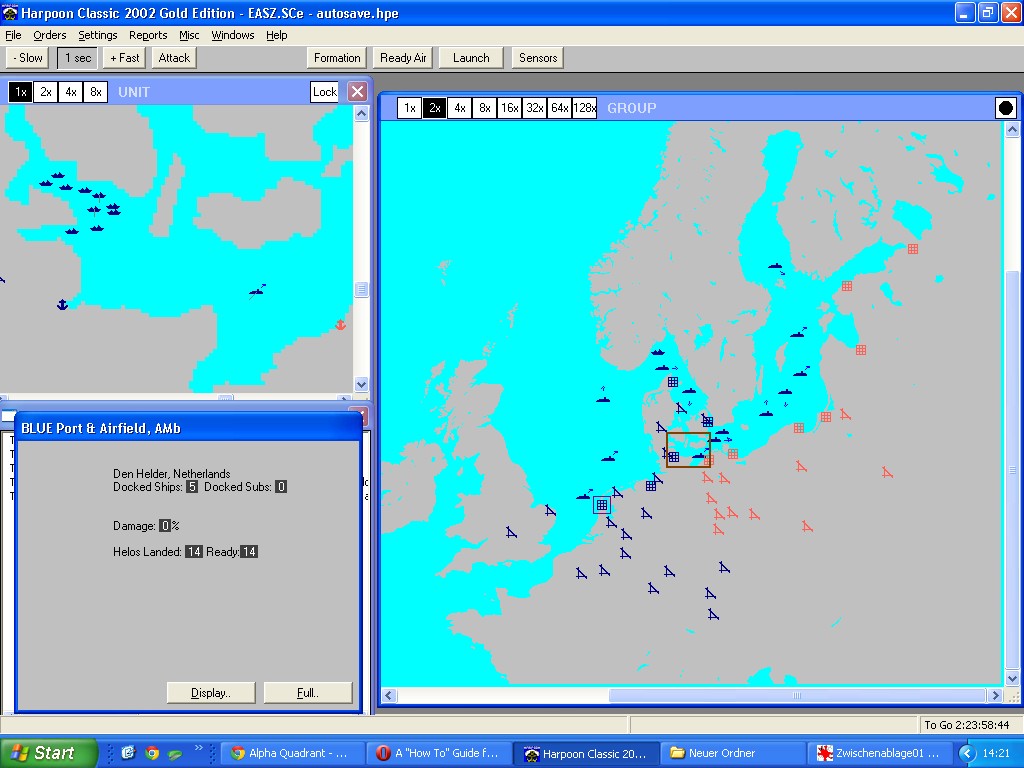Click the Attack toolbar button
The image size is (1024, 768).
pyautogui.click(x=174, y=58)
